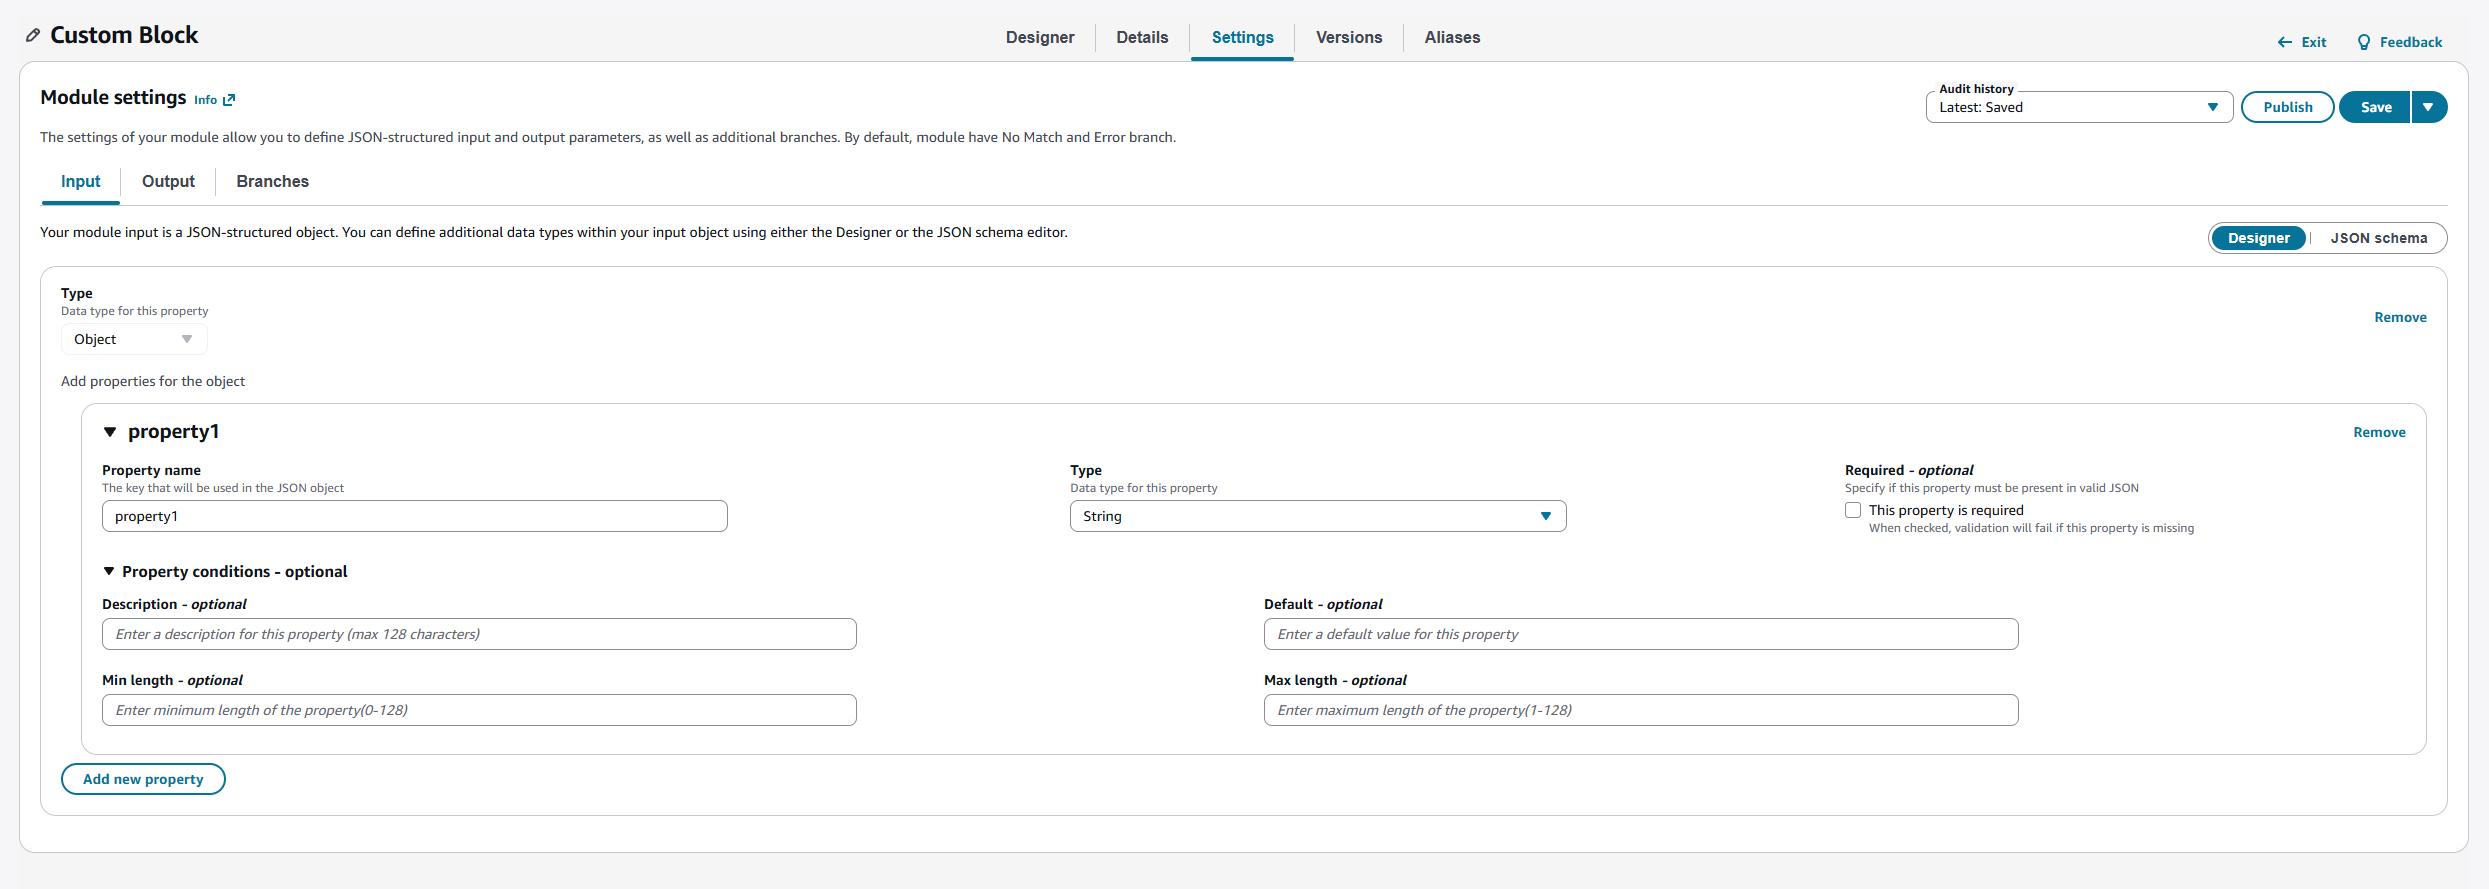
Task: Collapse Property conditions section
Action: [109, 571]
